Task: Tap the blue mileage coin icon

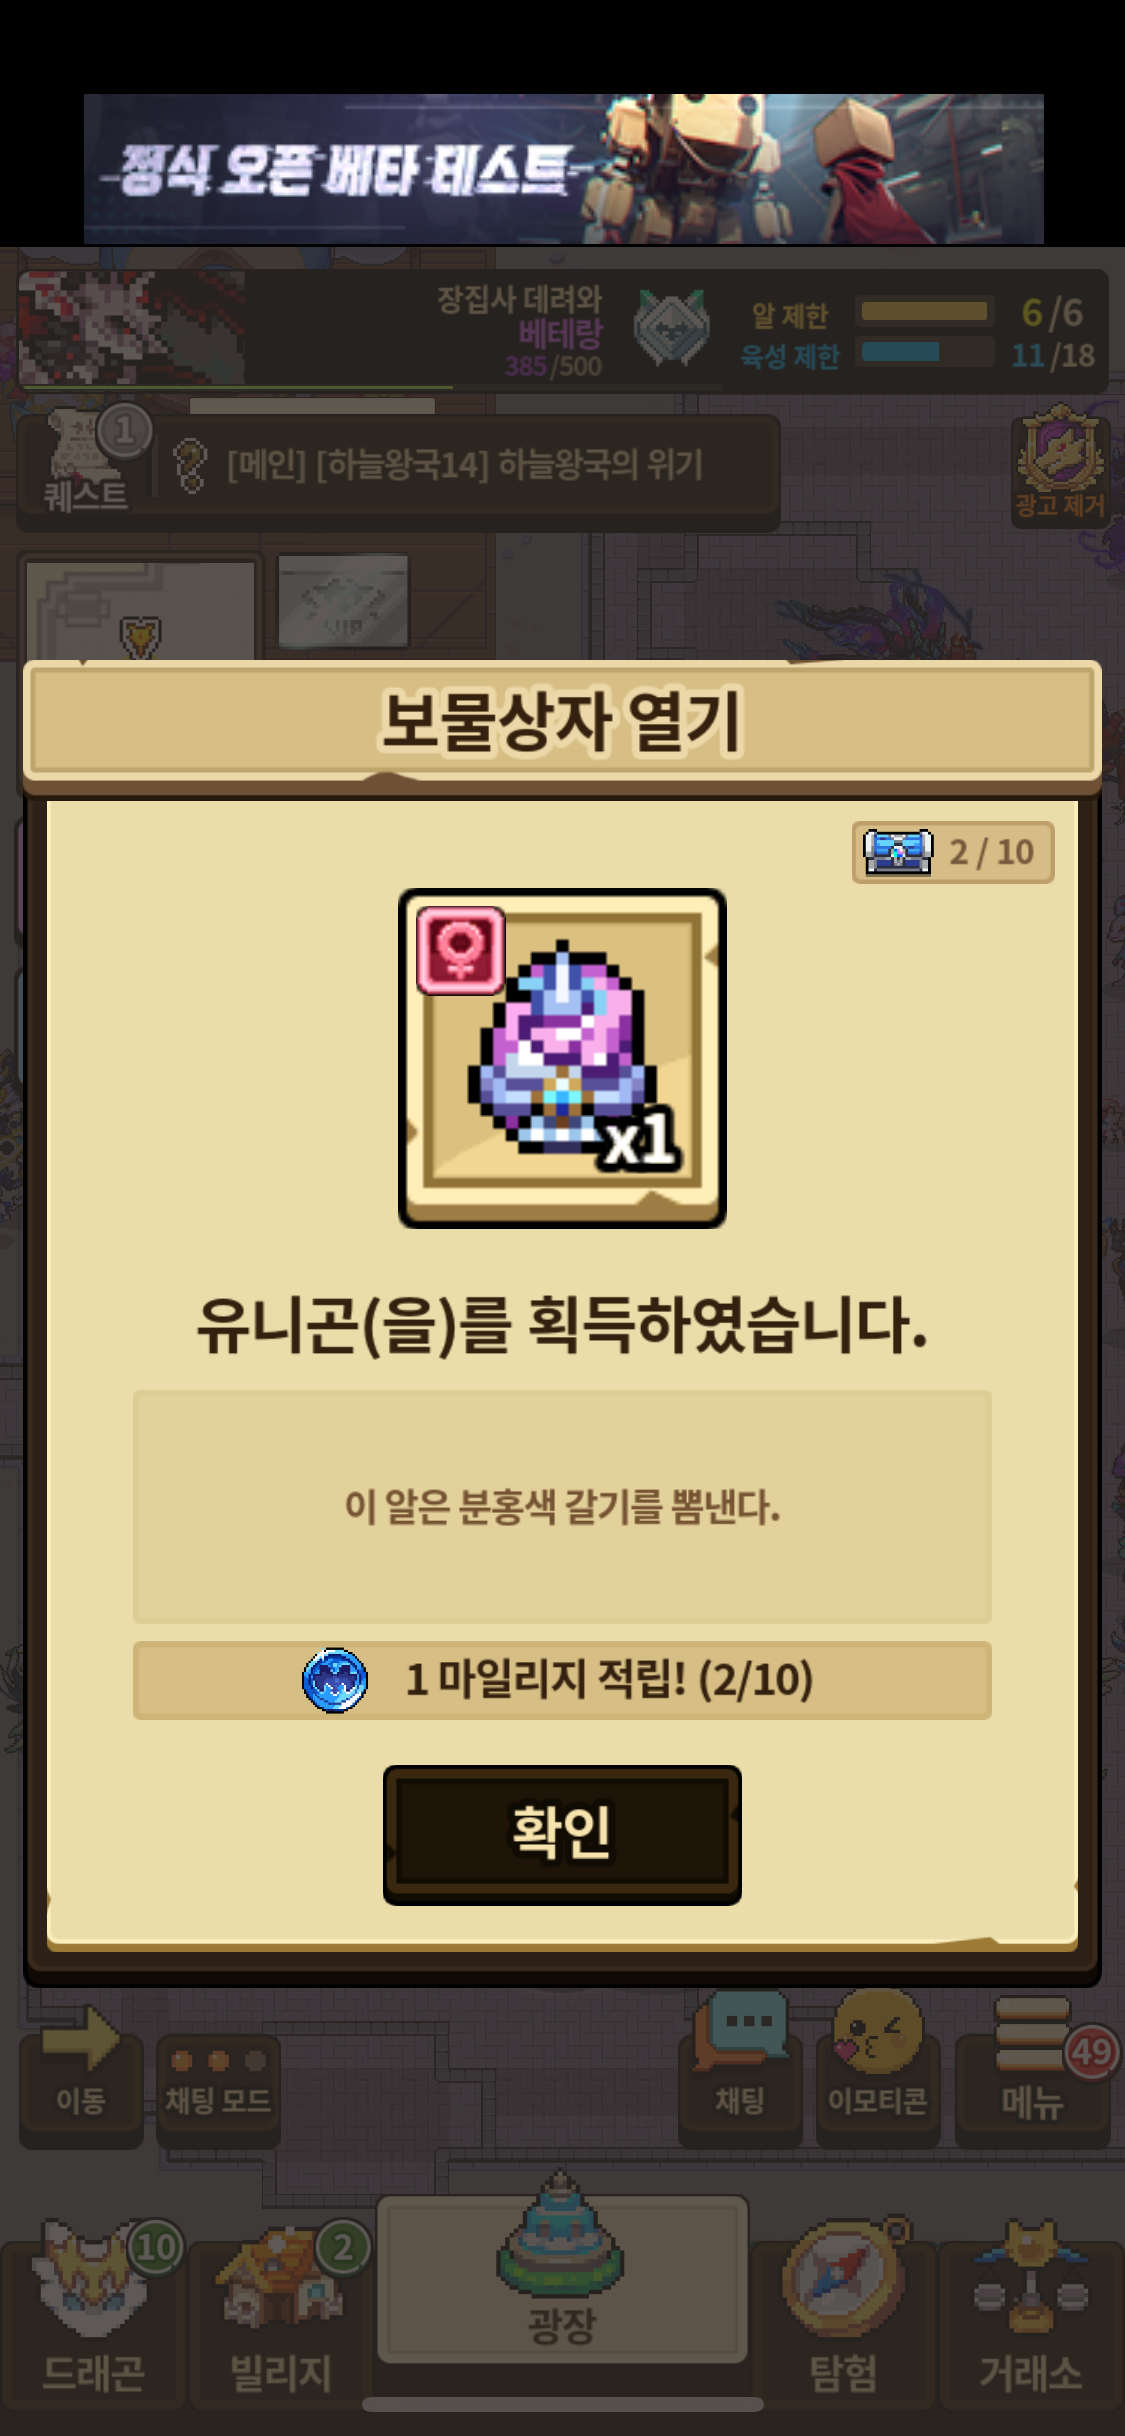Action: click(335, 1680)
